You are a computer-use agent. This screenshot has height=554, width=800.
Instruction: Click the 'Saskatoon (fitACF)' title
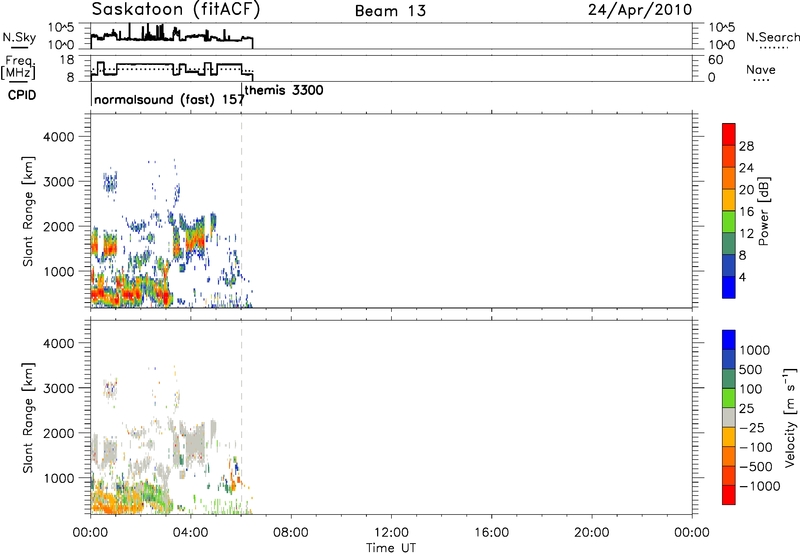click(x=176, y=10)
